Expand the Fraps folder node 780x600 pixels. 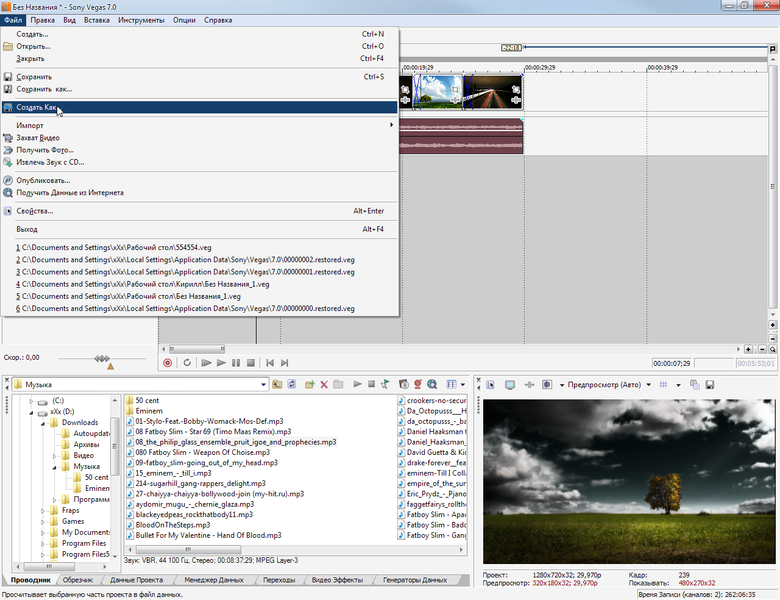click(43, 510)
